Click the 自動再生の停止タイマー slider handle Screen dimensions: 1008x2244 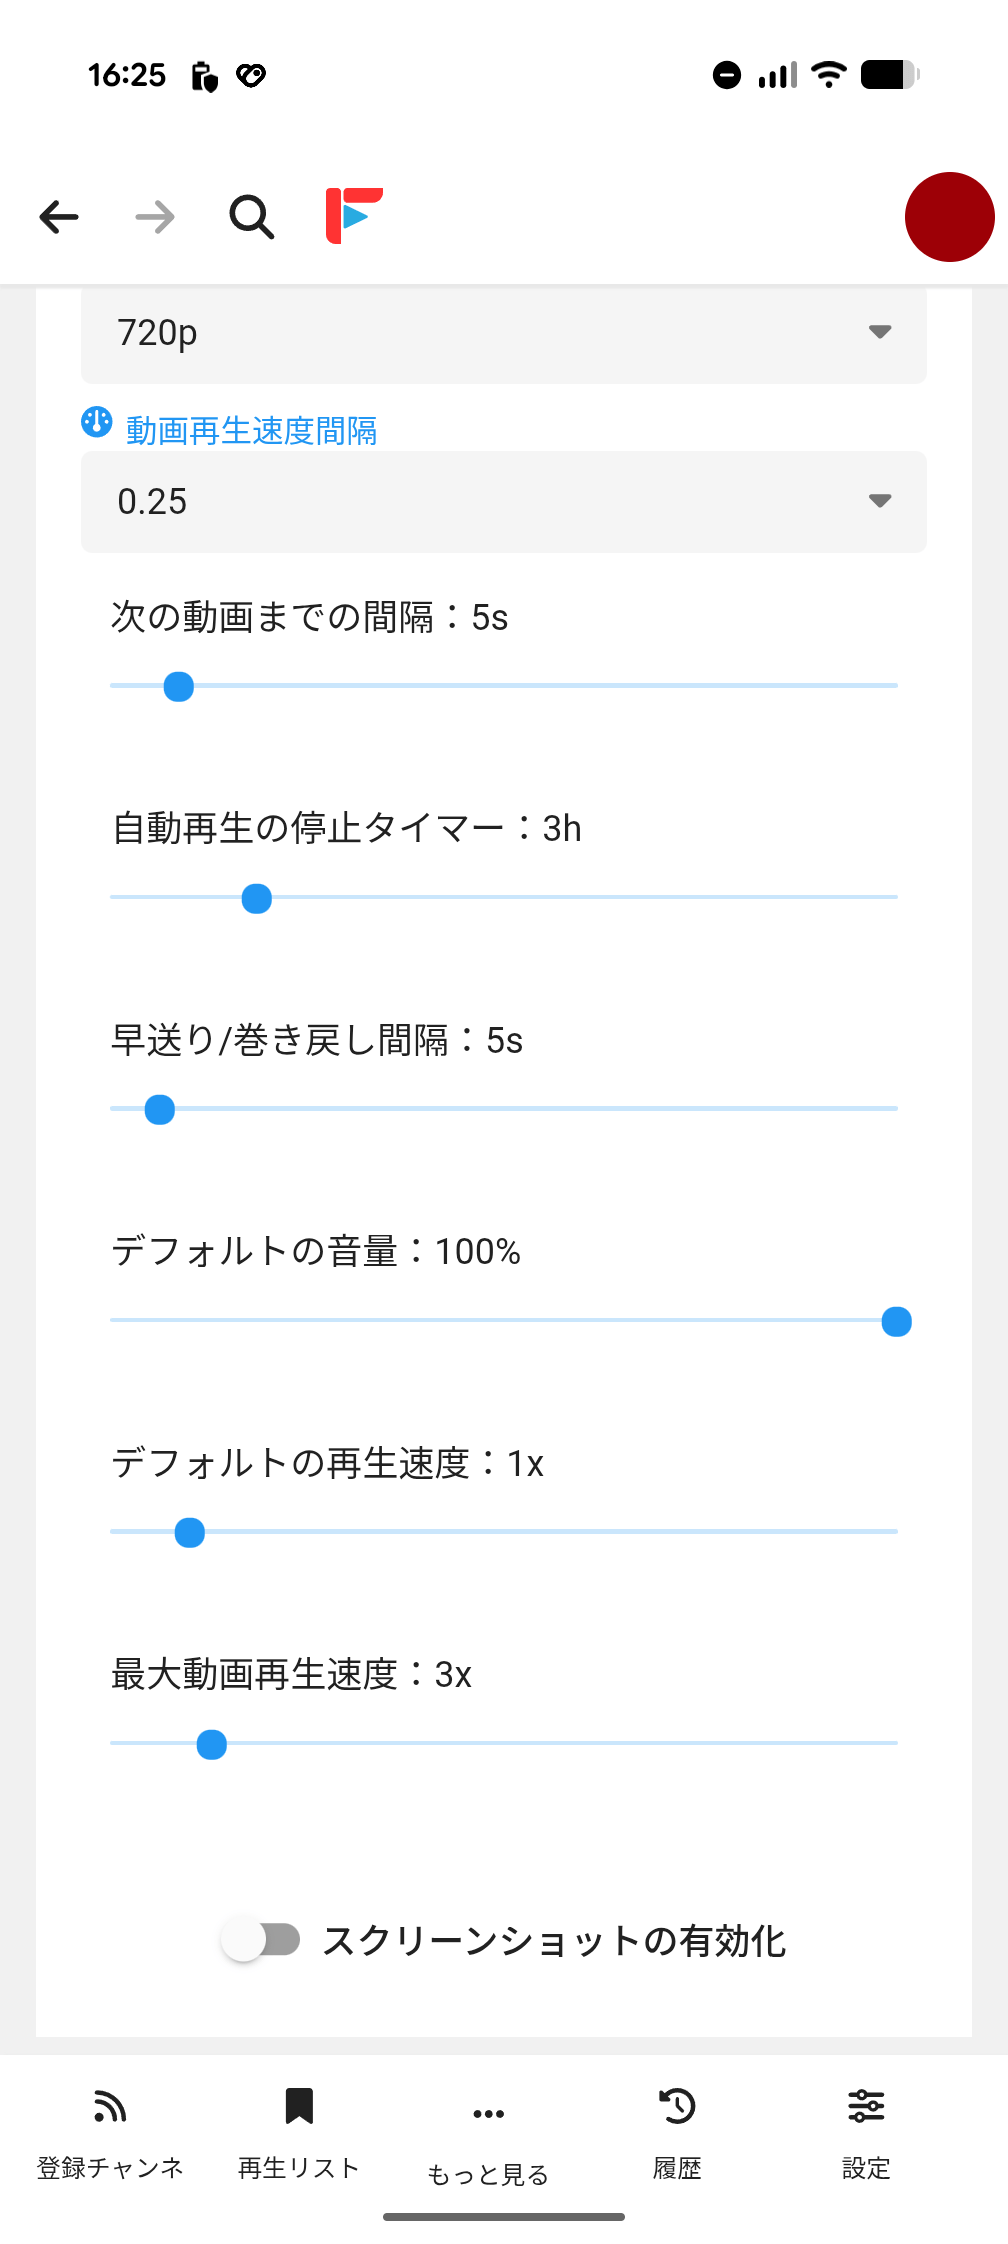[x=257, y=899]
